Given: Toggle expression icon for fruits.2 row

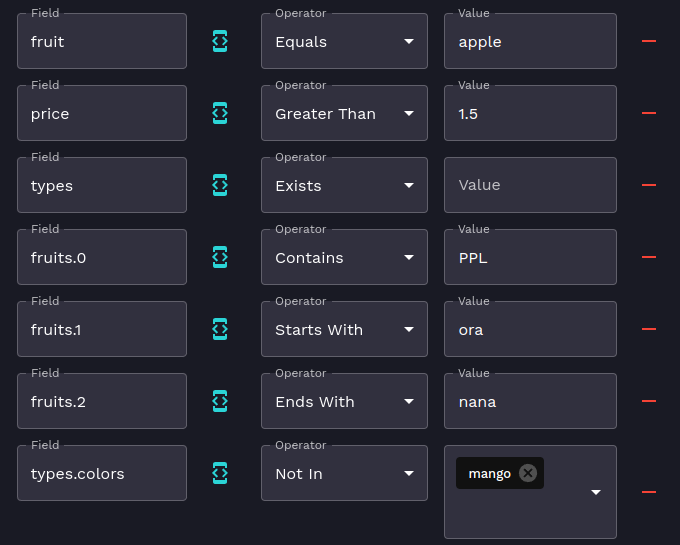Looking at the screenshot, I should 220,401.
